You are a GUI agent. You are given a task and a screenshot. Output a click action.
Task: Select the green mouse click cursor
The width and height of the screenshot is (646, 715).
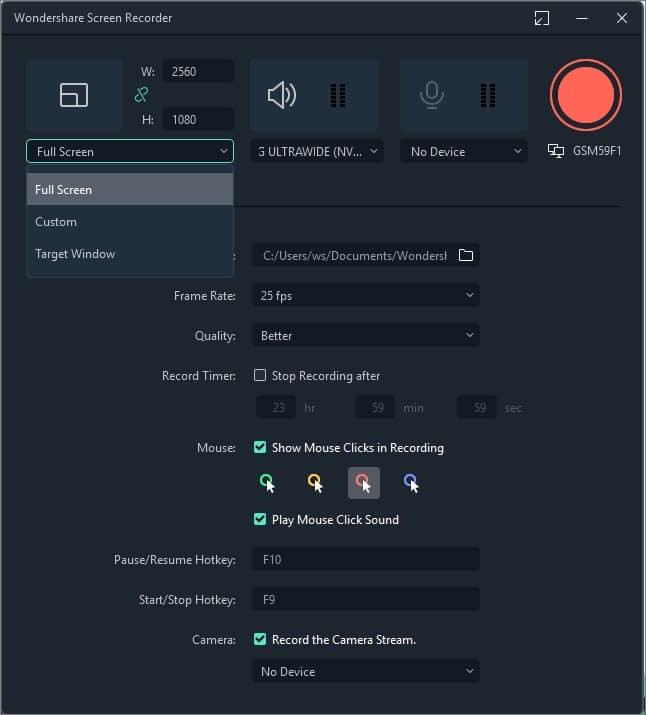(x=268, y=483)
